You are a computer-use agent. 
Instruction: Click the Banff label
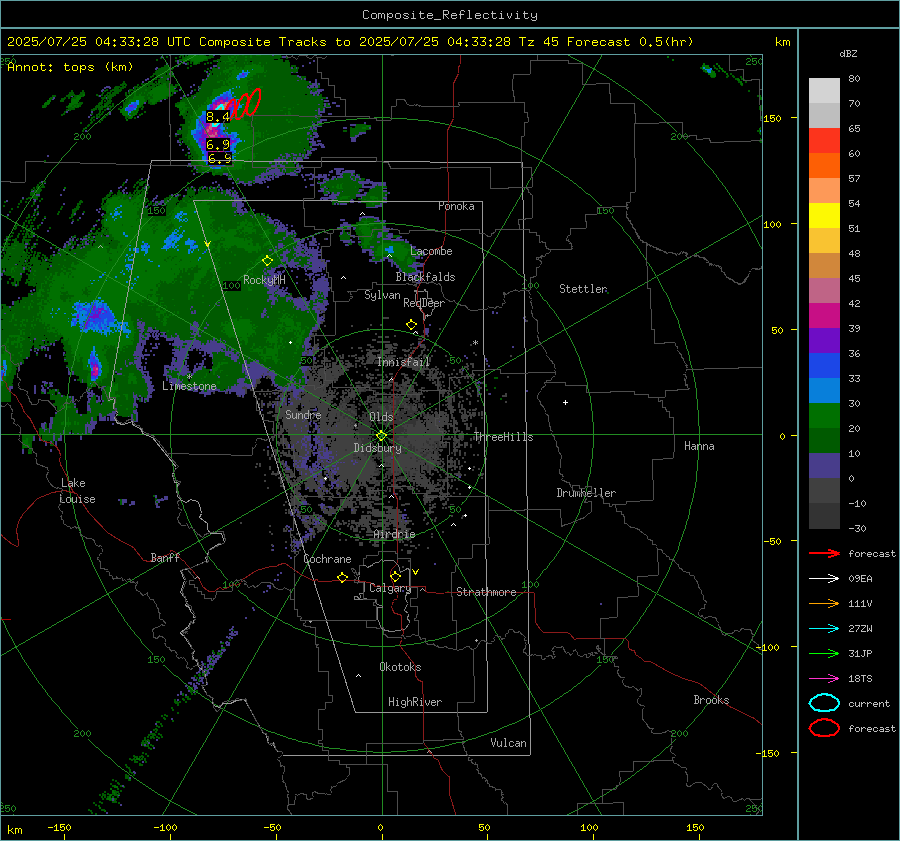click(x=165, y=558)
